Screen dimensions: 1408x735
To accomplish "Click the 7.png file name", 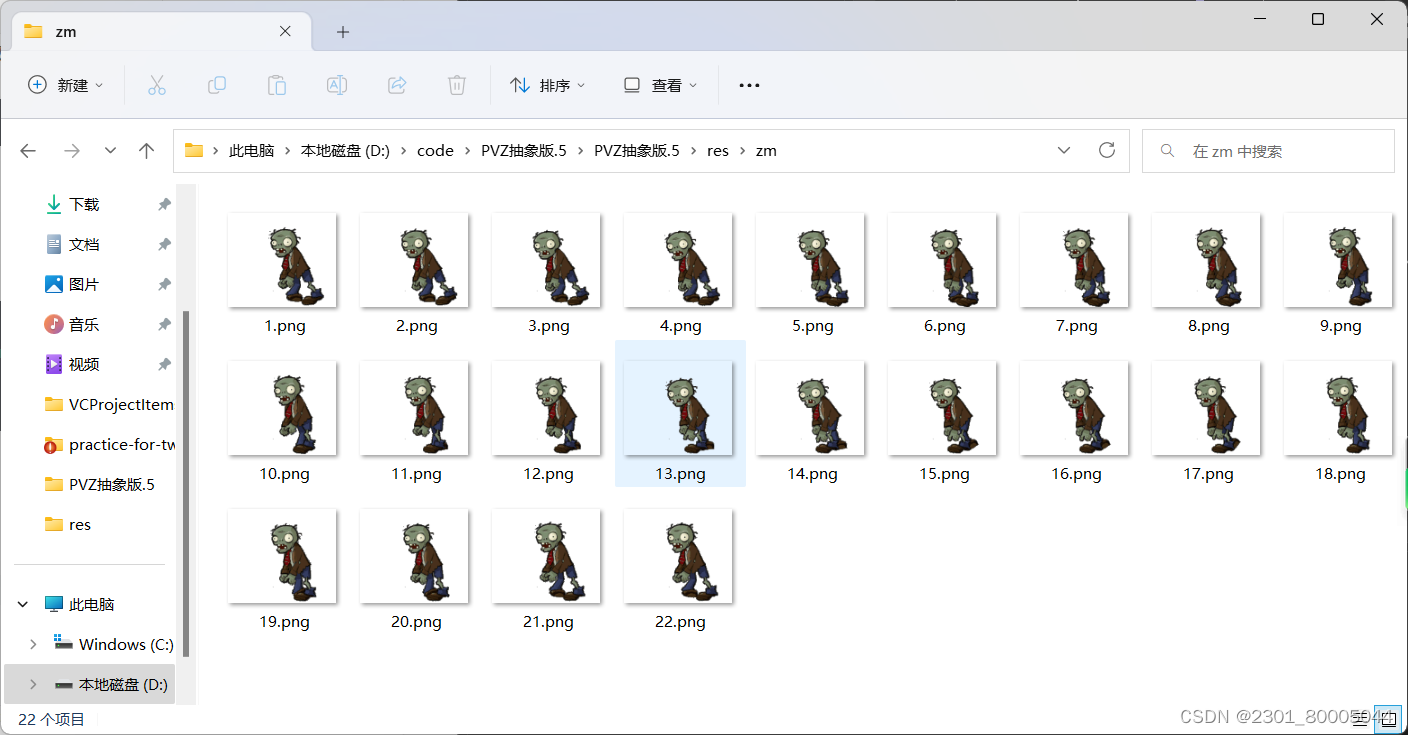I will click(x=1077, y=326).
